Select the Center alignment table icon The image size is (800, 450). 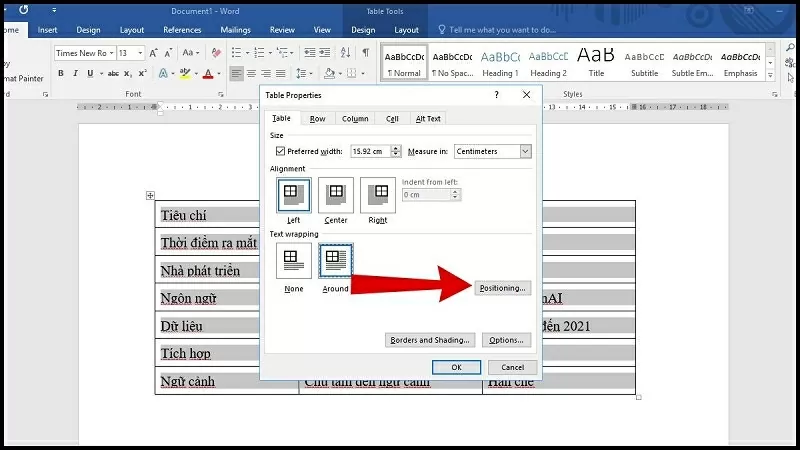pos(335,195)
